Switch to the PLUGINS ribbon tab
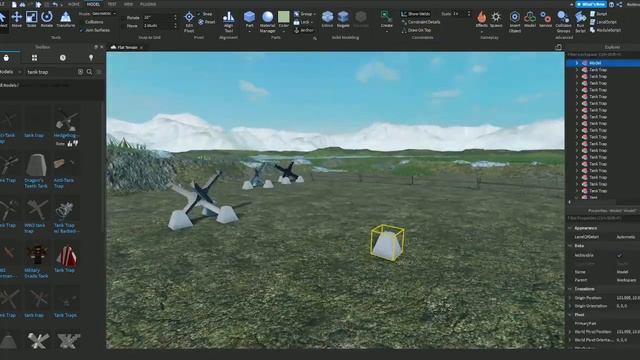Viewport: 640px width, 360px height. pyautogui.click(x=148, y=4)
